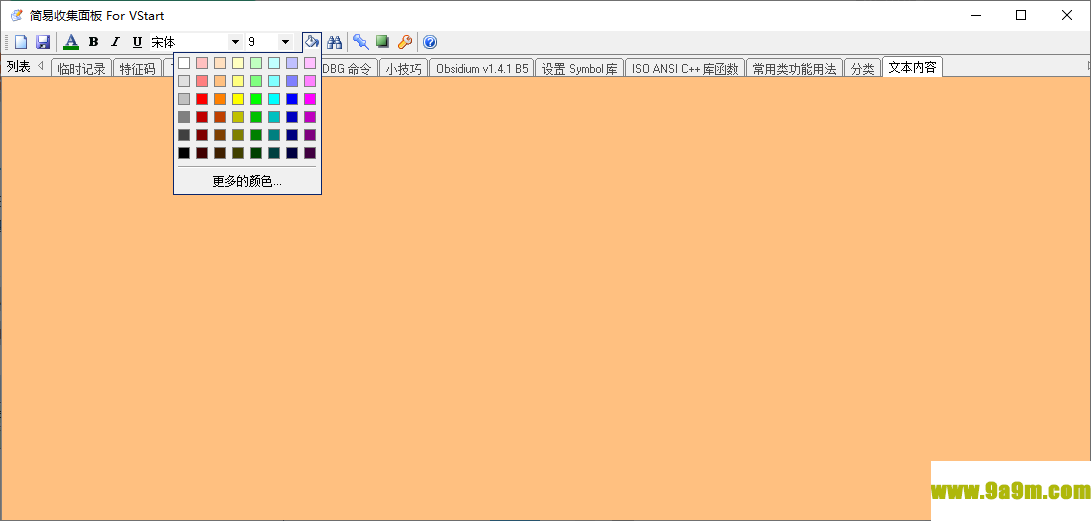The height and width of the screenshot is (521, 1091).
Task: Toggle underline formatting
Action: (137, 42)
